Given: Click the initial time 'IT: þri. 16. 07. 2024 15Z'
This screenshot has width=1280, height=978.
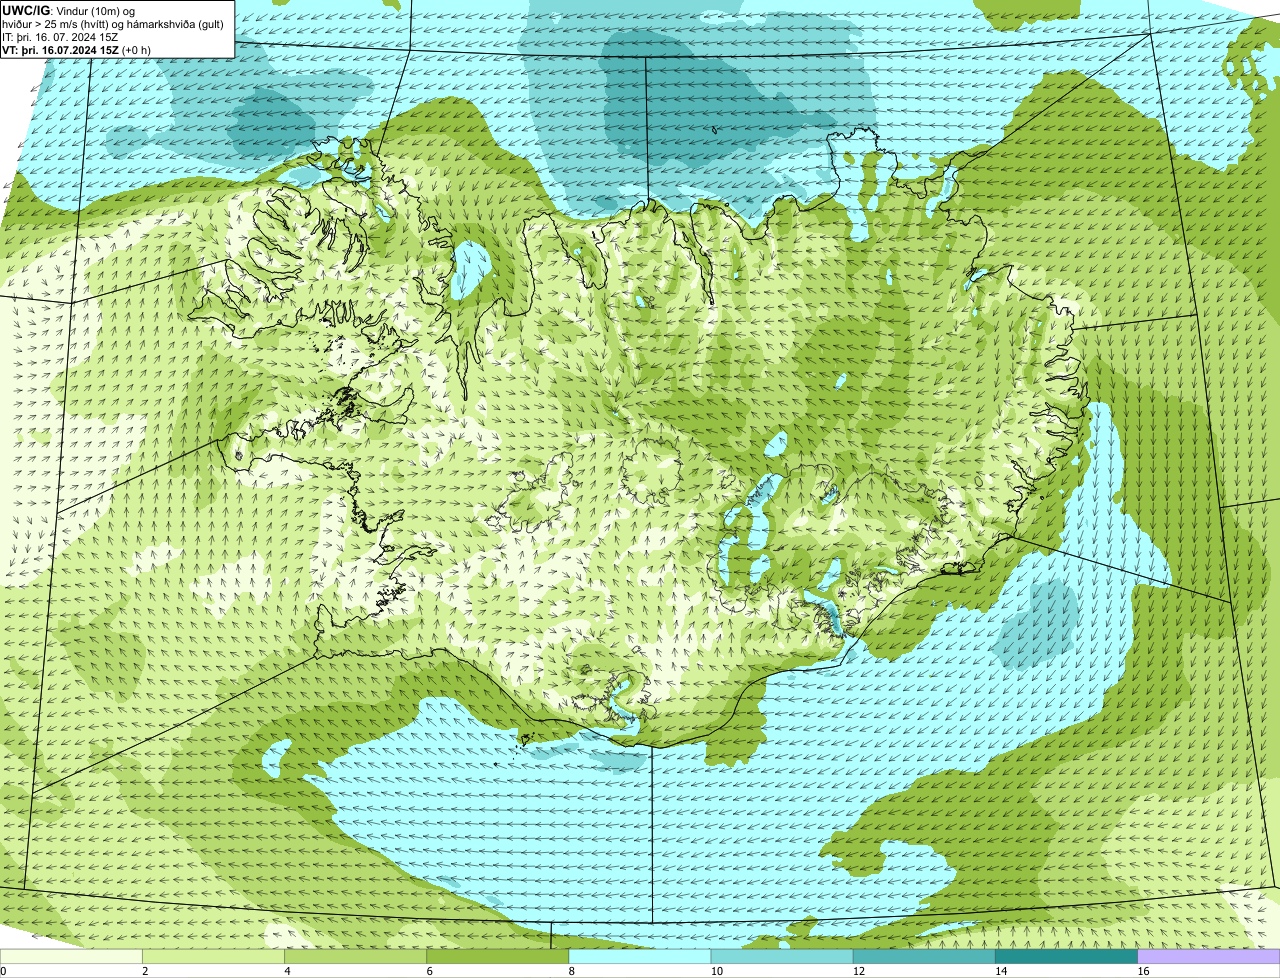Looking at the screenshot, I should coord(61,37).
